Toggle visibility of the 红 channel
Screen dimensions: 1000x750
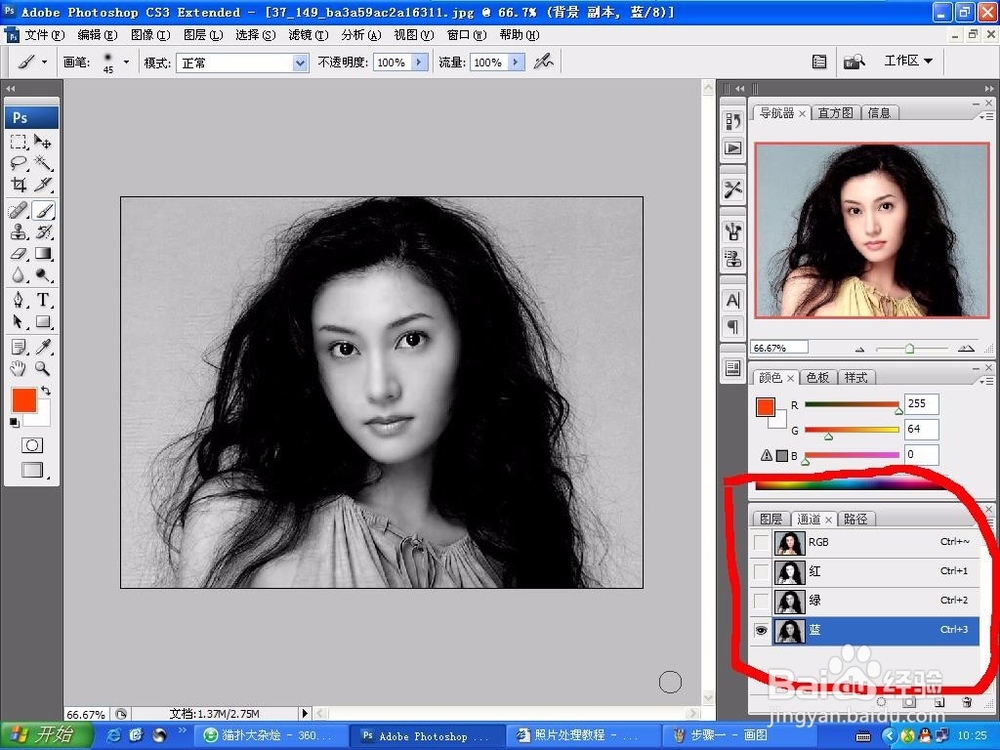point(761,572)
